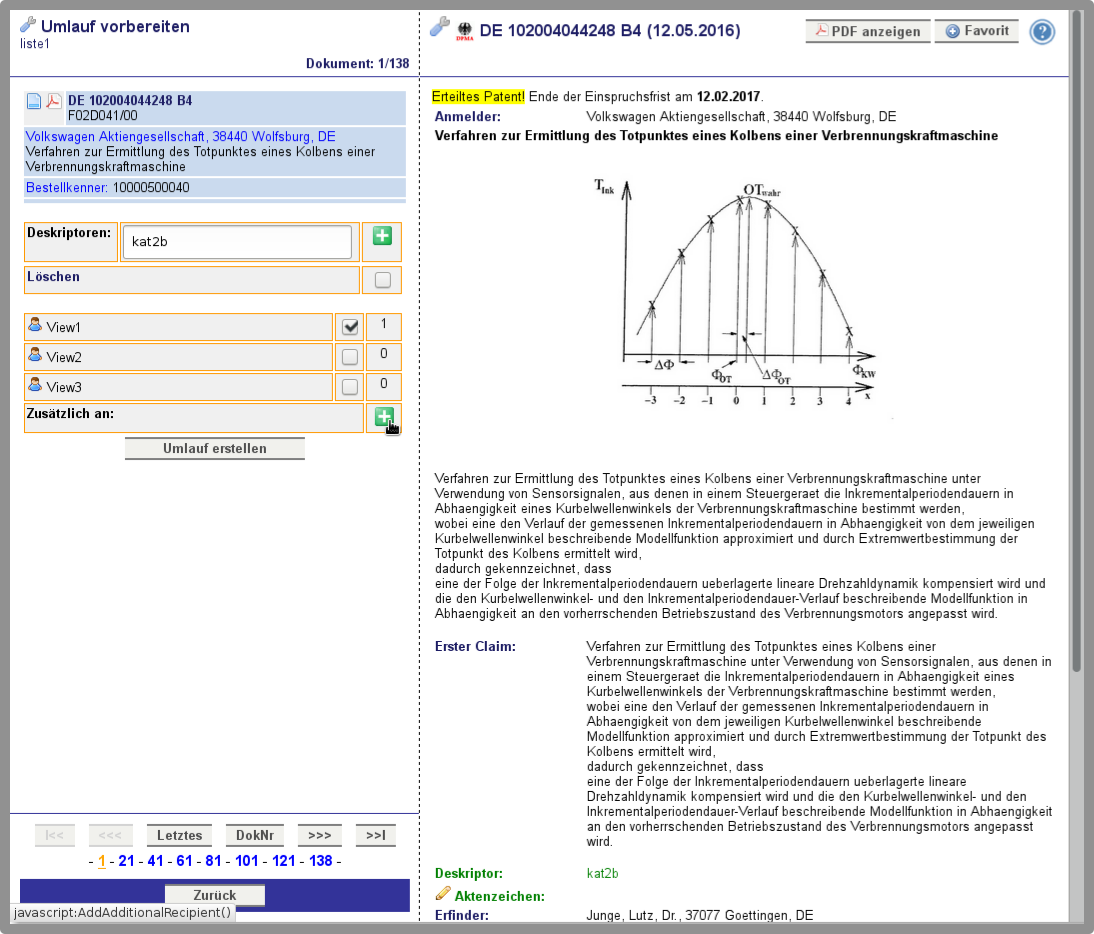Click the Umlauf vorbereiten heading
Viewport: 1094px width, 934px height.
[115, 27]
